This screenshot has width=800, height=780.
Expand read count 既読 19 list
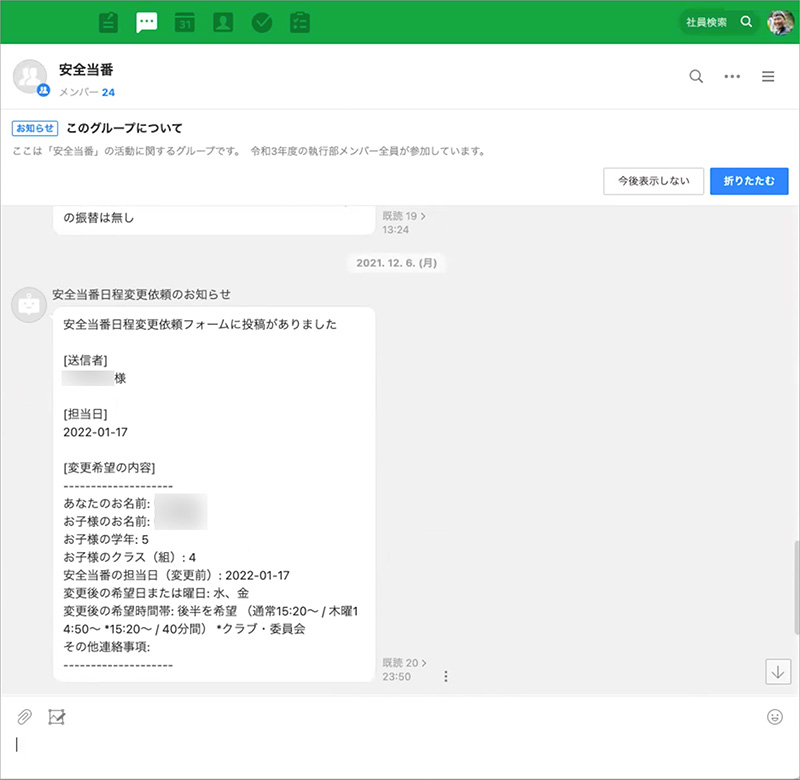tap(404, 215)
